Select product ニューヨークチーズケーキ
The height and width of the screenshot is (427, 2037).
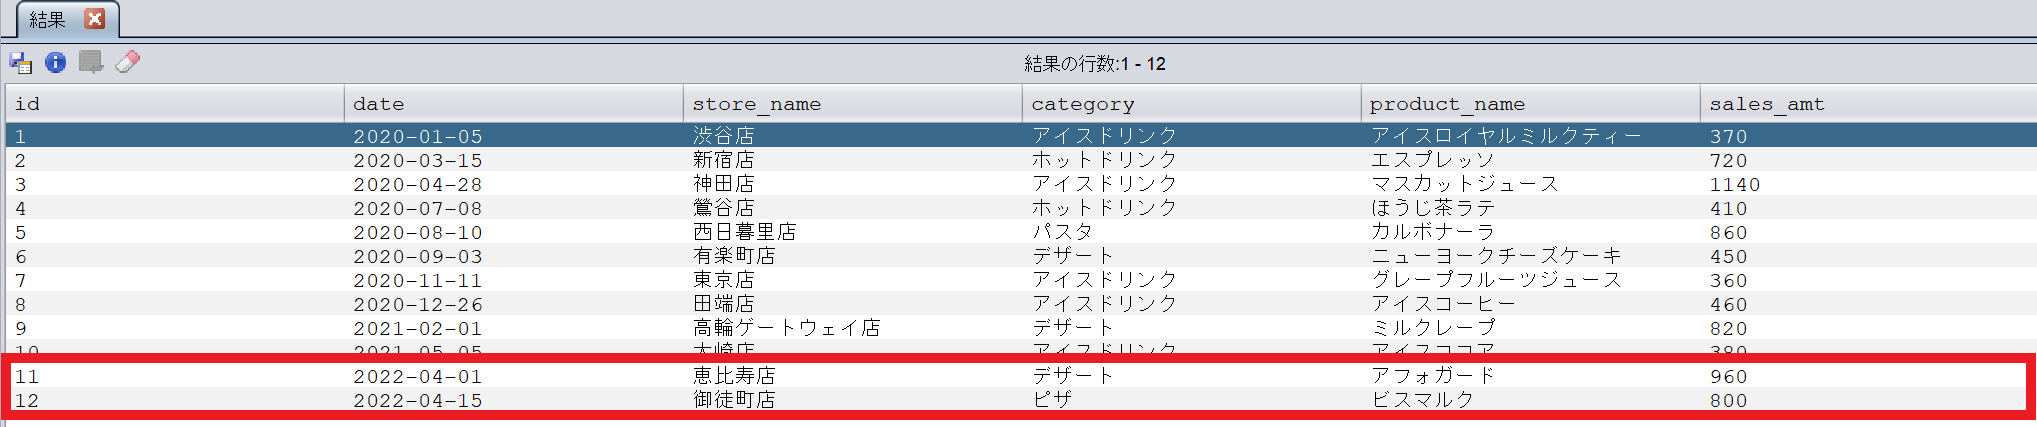(x=1496, y=256)
